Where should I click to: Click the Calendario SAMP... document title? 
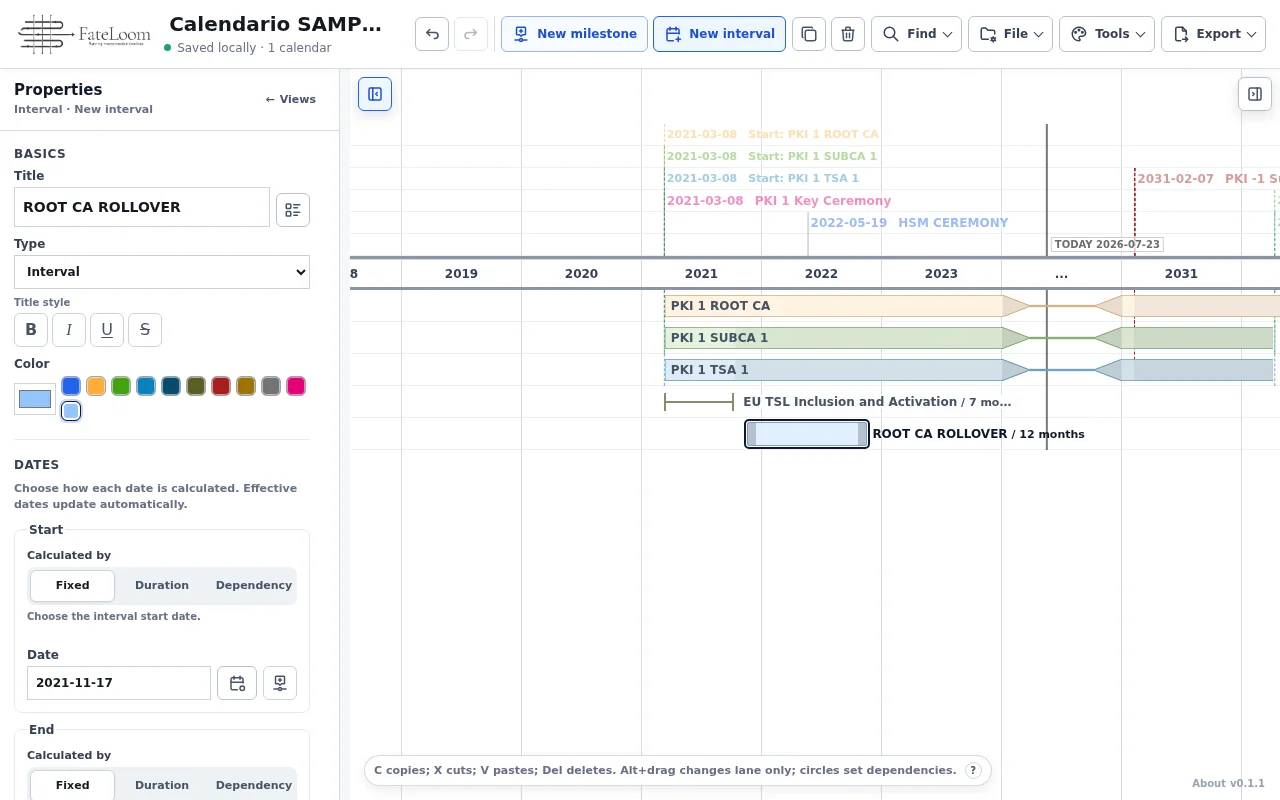pos(276,25)
